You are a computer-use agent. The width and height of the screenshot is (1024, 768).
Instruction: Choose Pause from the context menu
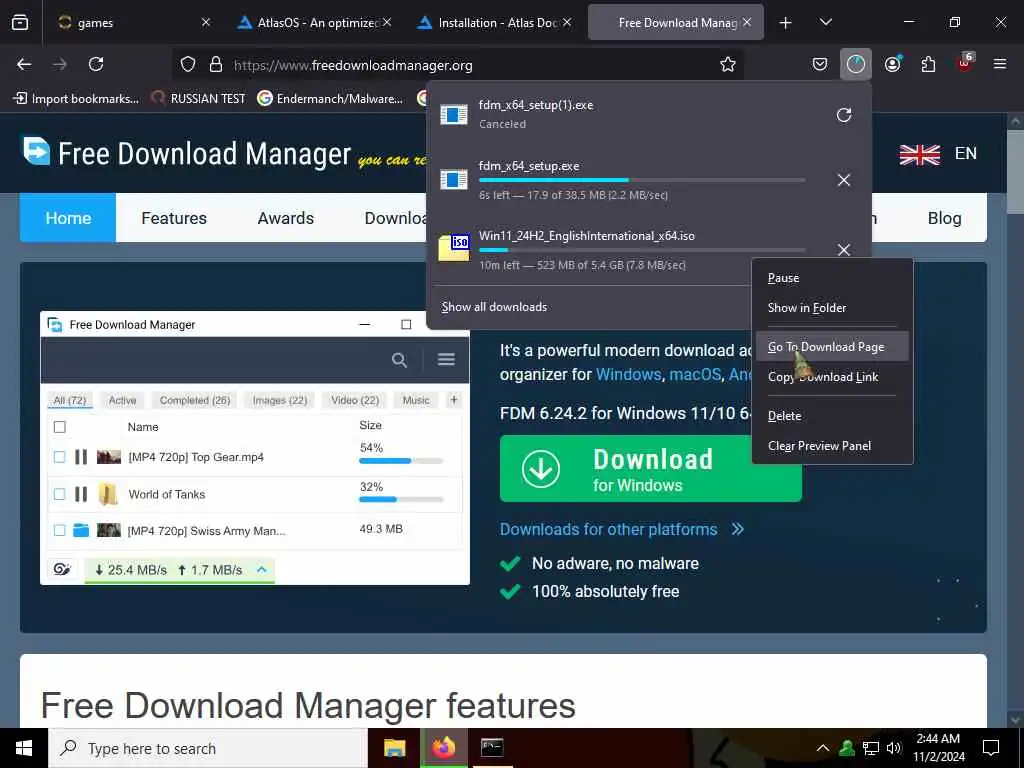click(832, 278)
